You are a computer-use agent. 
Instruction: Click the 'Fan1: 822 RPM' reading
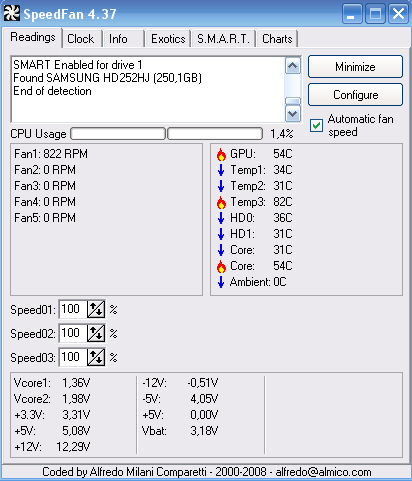(x=51, y=154)
